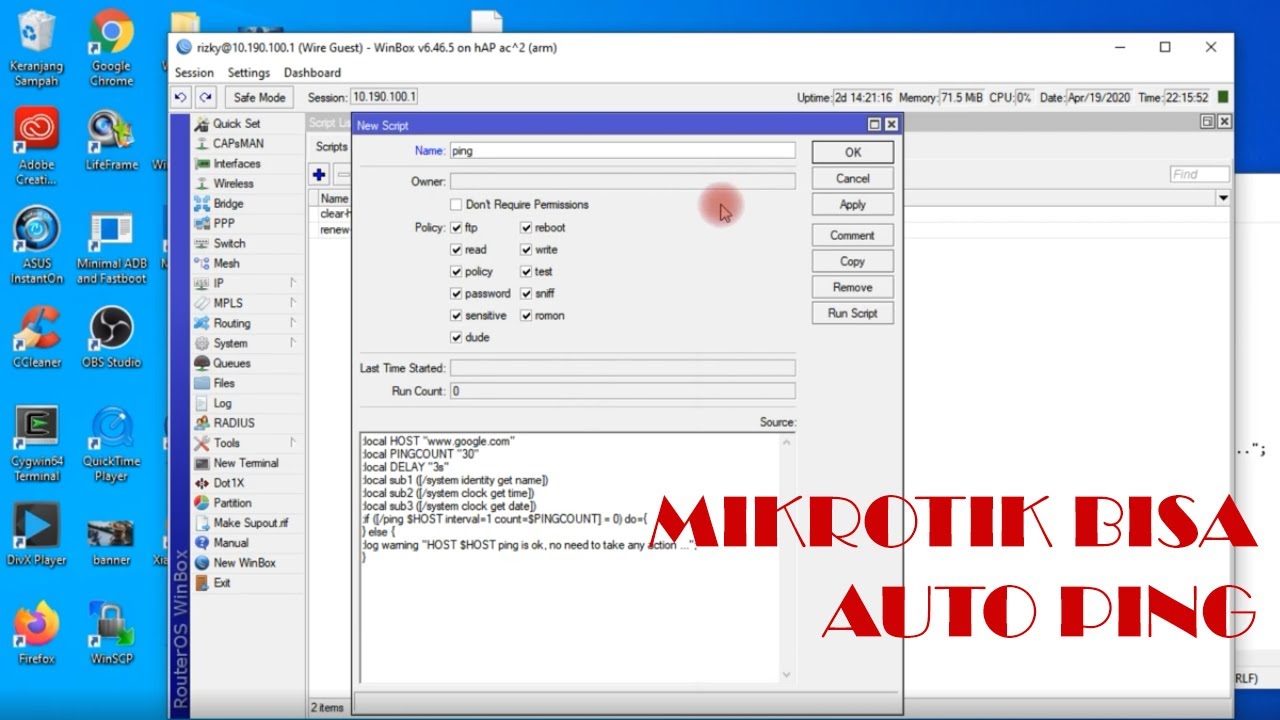Open the Dashboard menu
The width and height of the screenshot is (1280, 720).
pyautogui.click(x=312, y=73)
